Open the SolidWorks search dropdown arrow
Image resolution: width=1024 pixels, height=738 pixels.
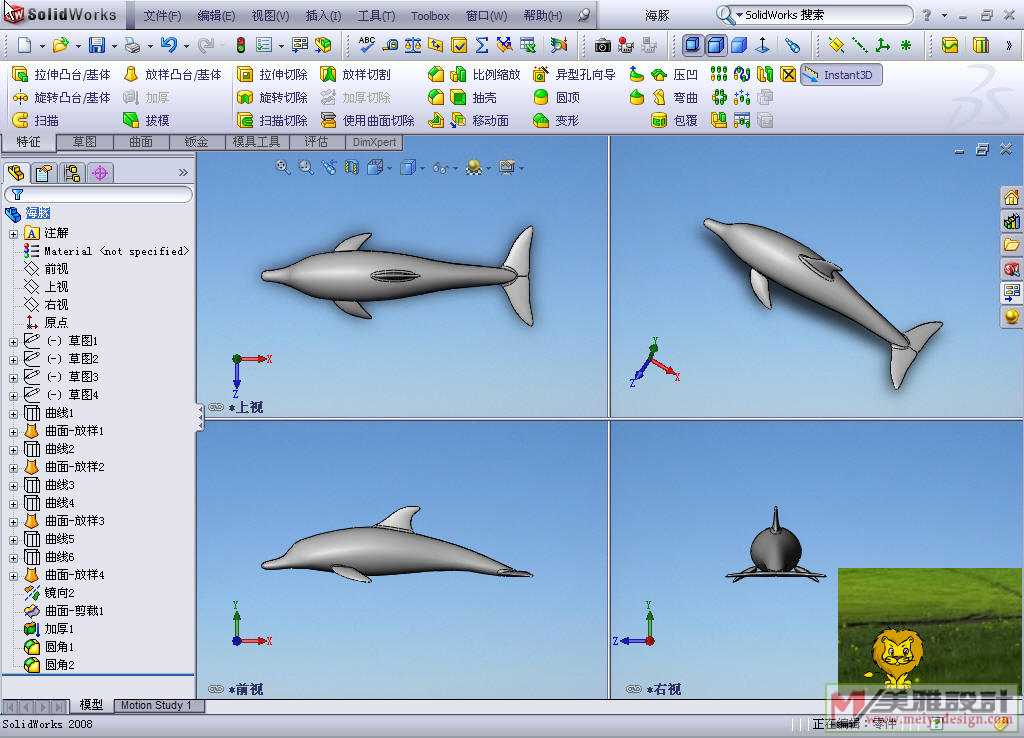click(x=739, y=14)
